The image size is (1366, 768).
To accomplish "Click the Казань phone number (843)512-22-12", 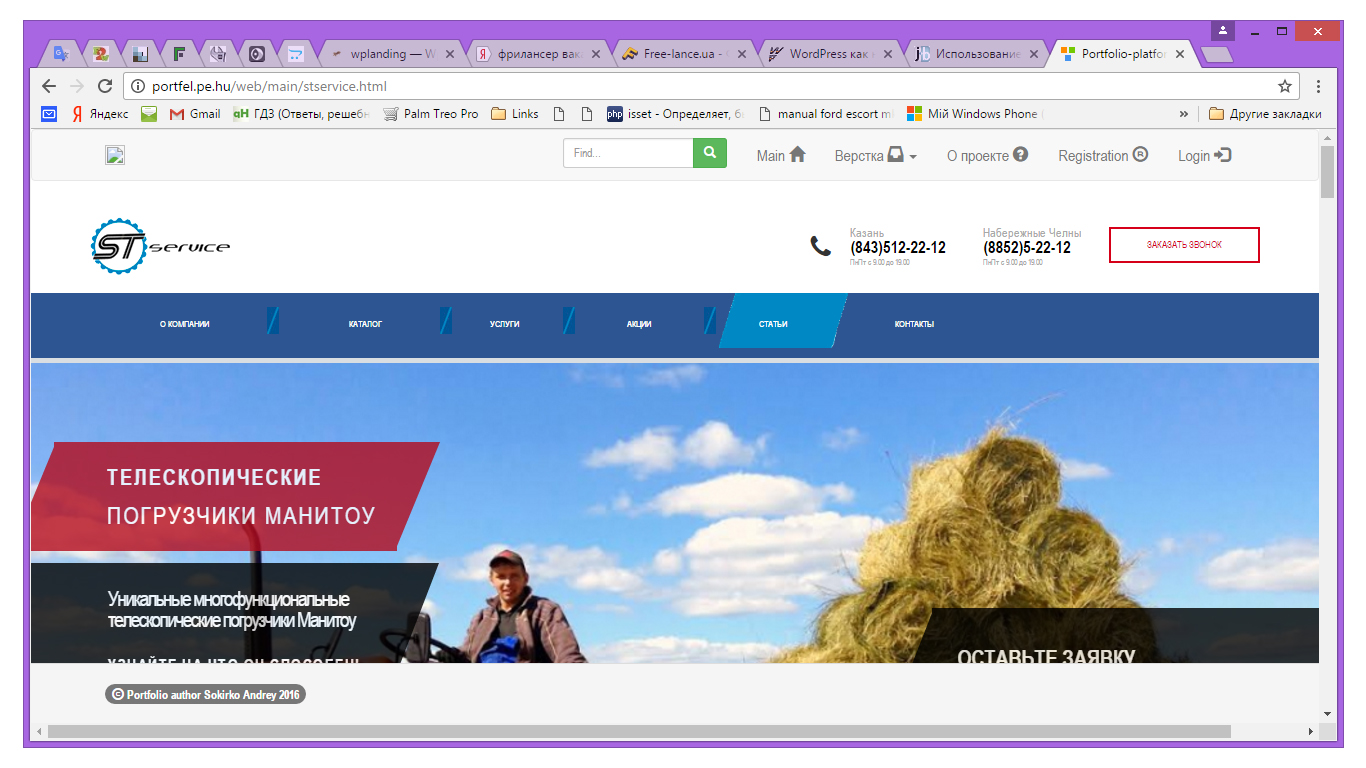I will click(898, 248).
